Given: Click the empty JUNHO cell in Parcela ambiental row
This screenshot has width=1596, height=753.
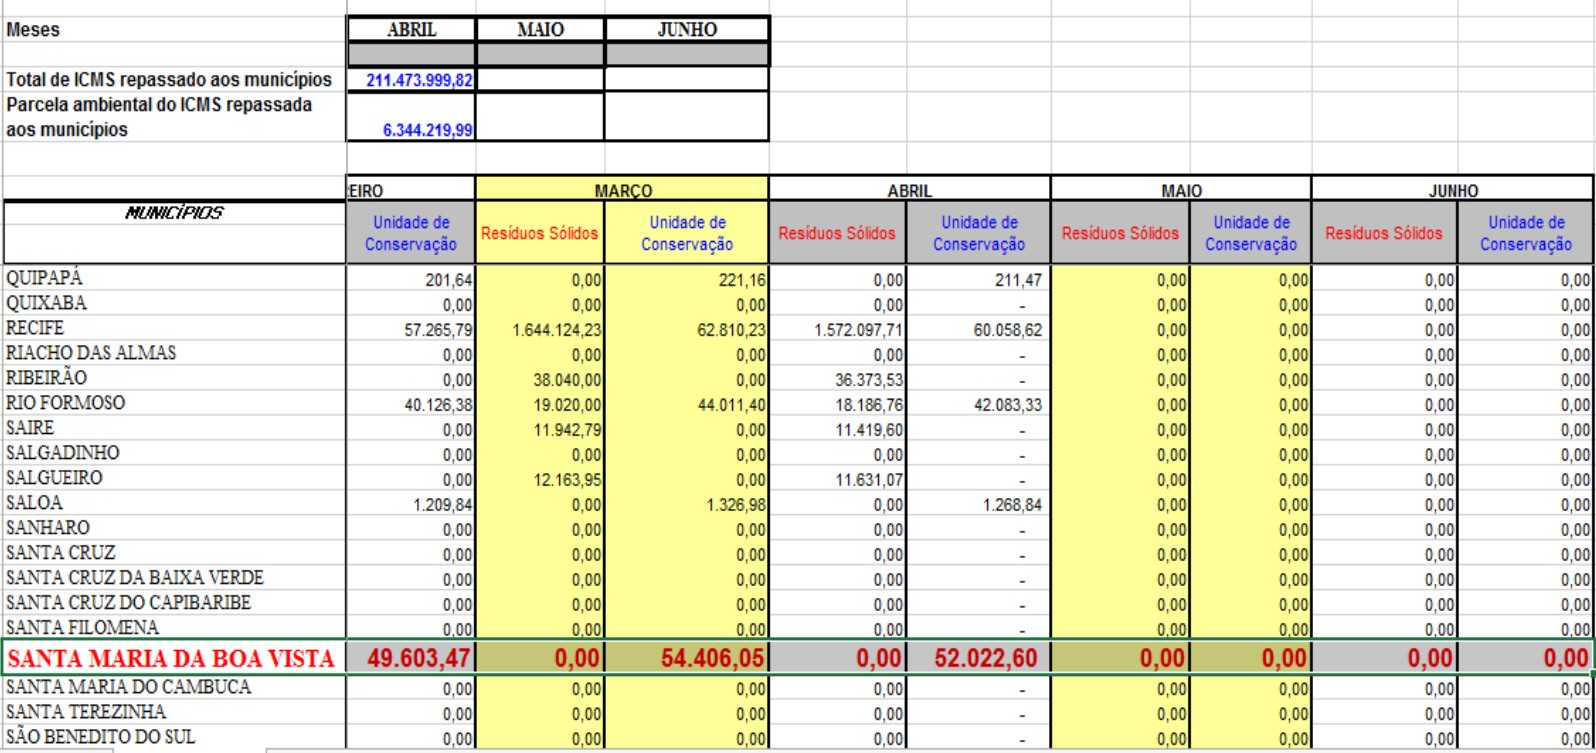Looking at the screenshot, I should click(687, 116).
